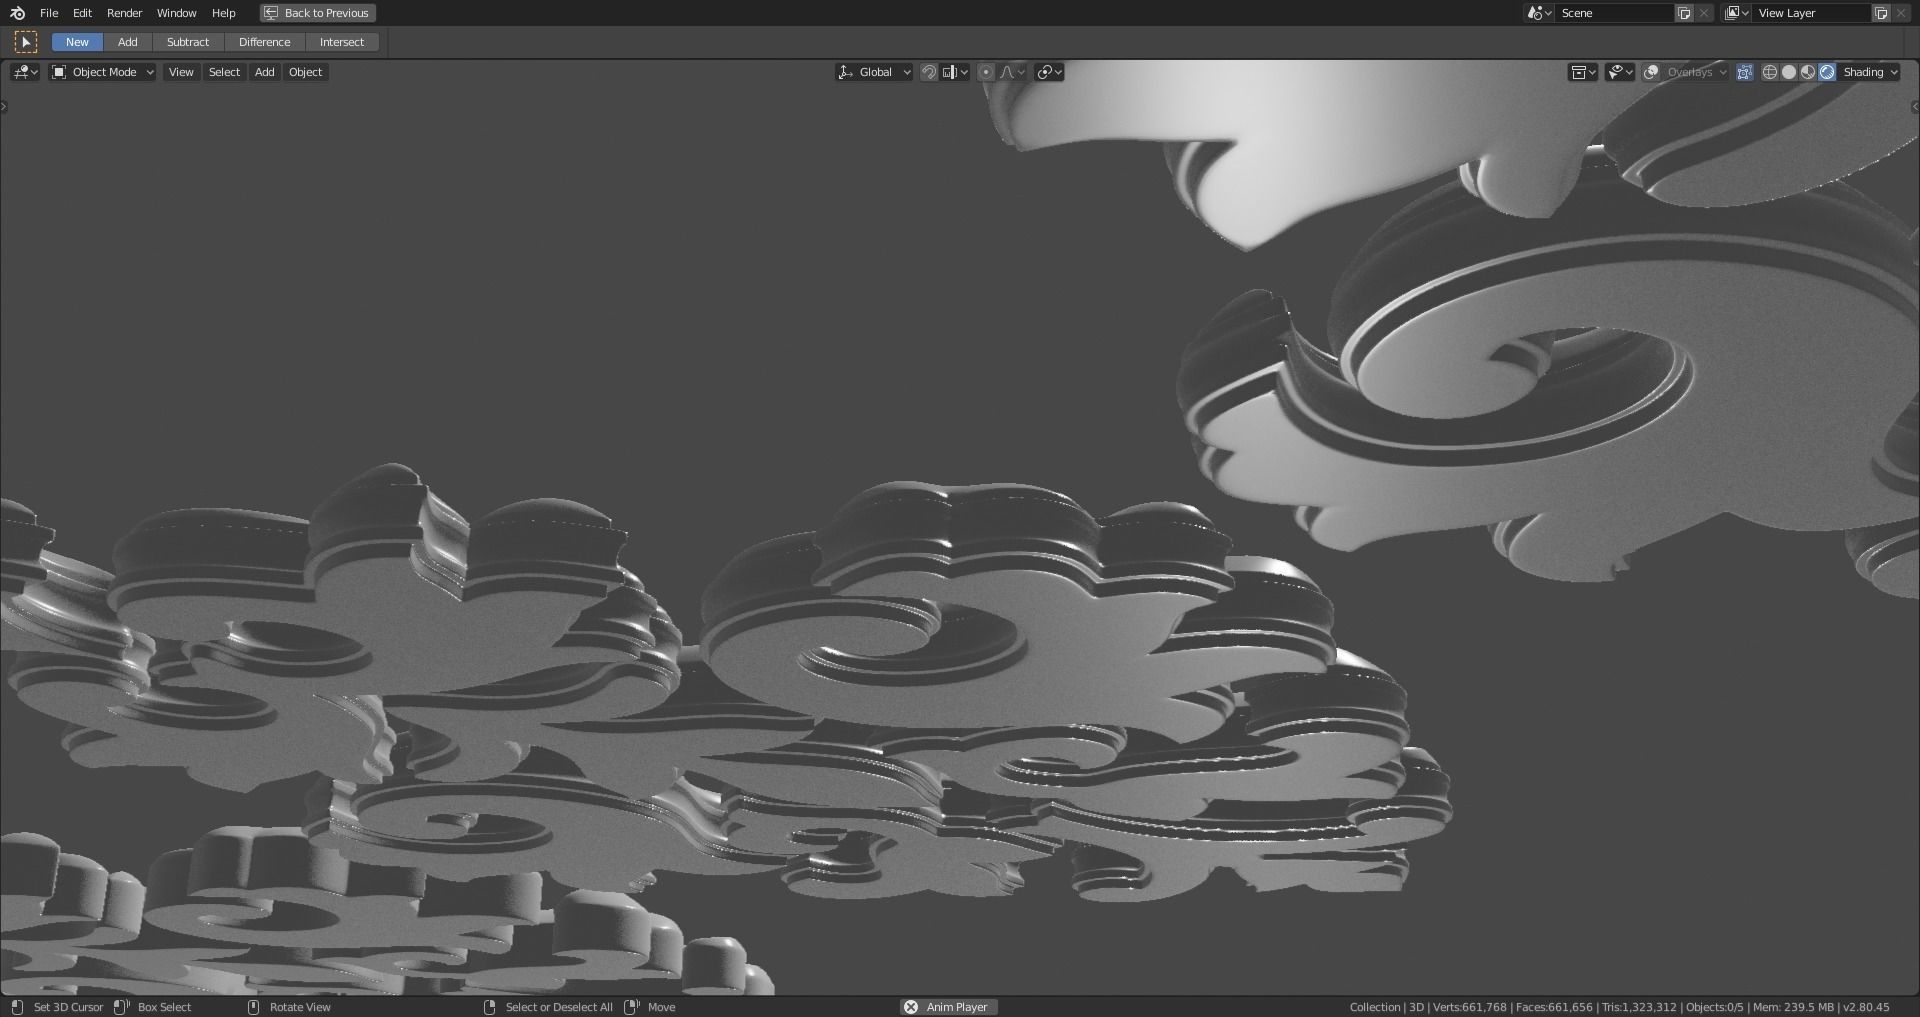This screenshot has height=1017, width=1920.
Task: Open the editor type selector
Action: coord(25,72)
